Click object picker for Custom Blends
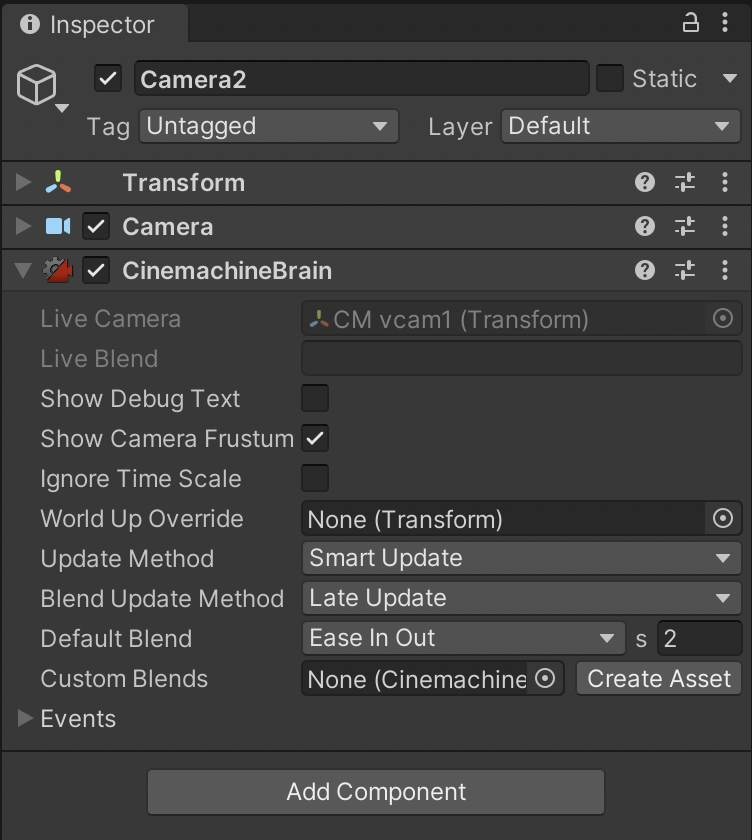752x840 pixels. coord(545,678)
